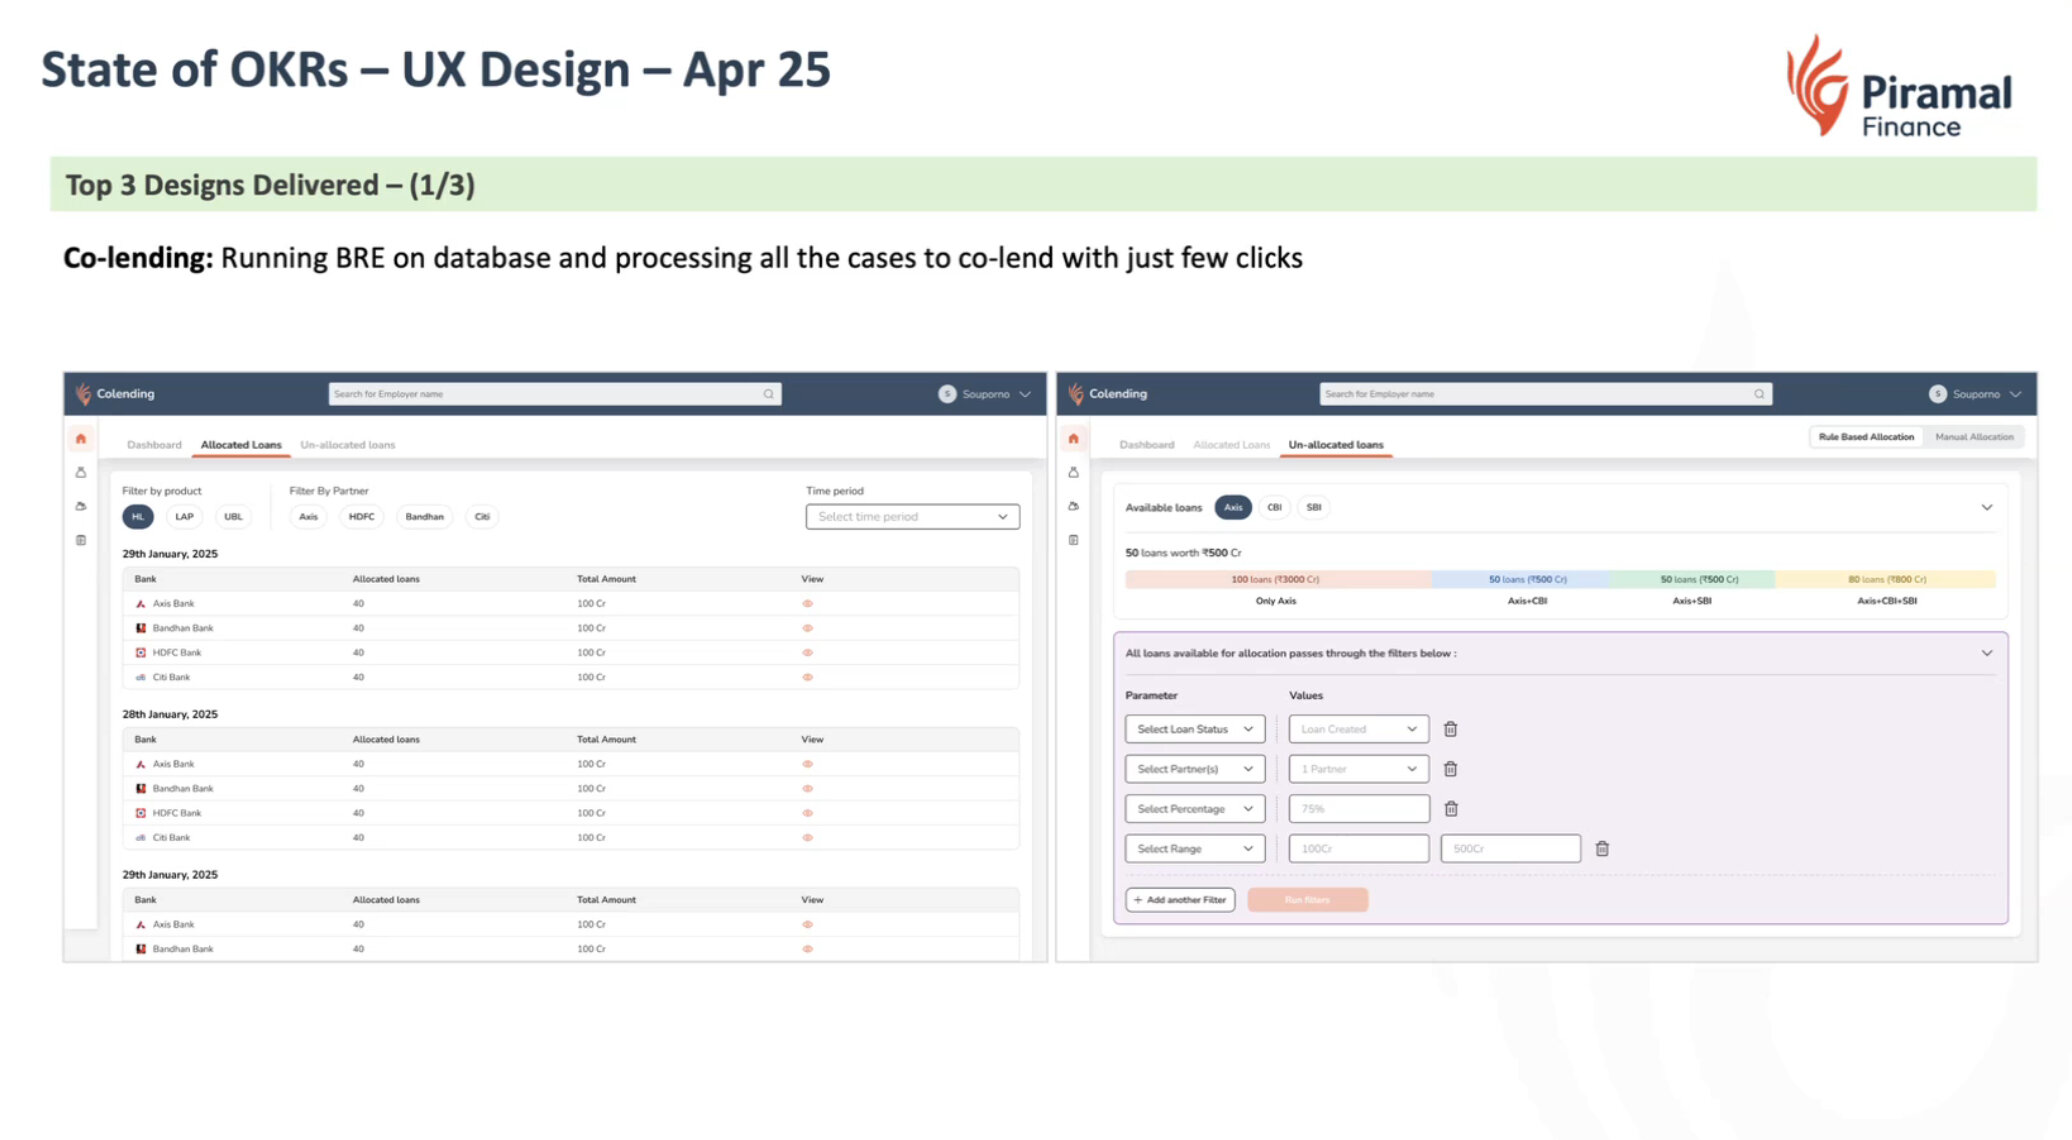Toggle Bandhan chip under Filter By Partner
Screen dimensions: 2072x1140
tap(424, 517)
